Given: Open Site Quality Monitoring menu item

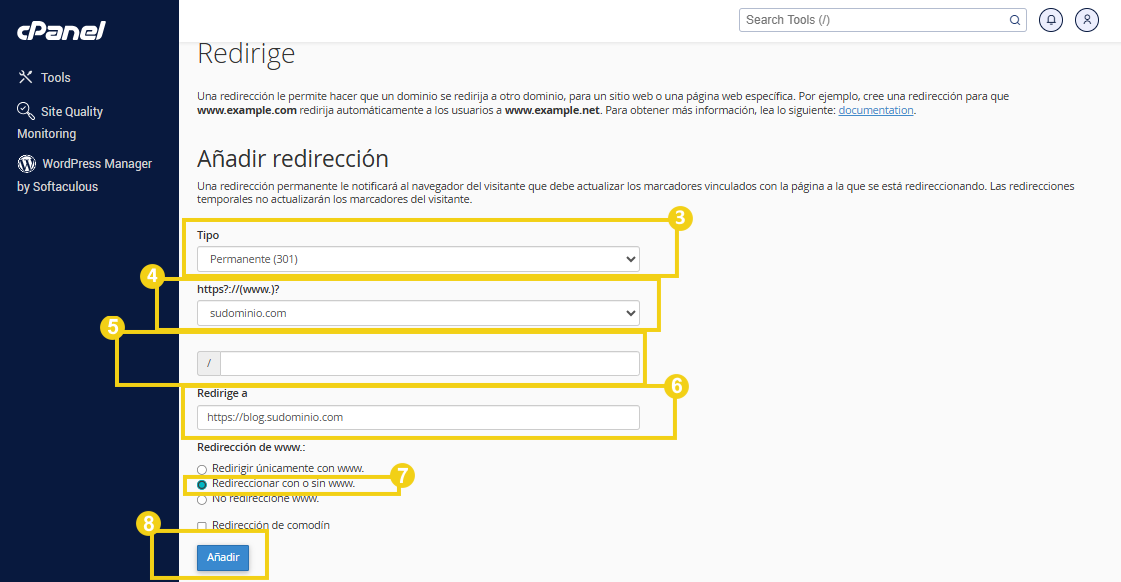Looking at the screenshot, I should (71, 112).
